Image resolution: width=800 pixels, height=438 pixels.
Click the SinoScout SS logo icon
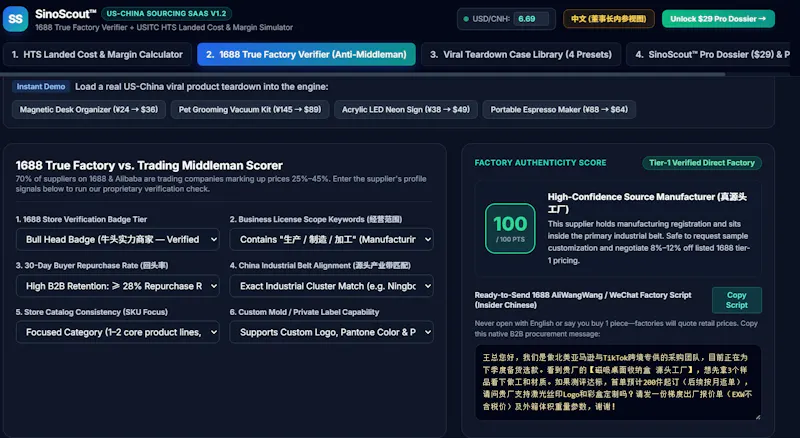coord(15,19)
